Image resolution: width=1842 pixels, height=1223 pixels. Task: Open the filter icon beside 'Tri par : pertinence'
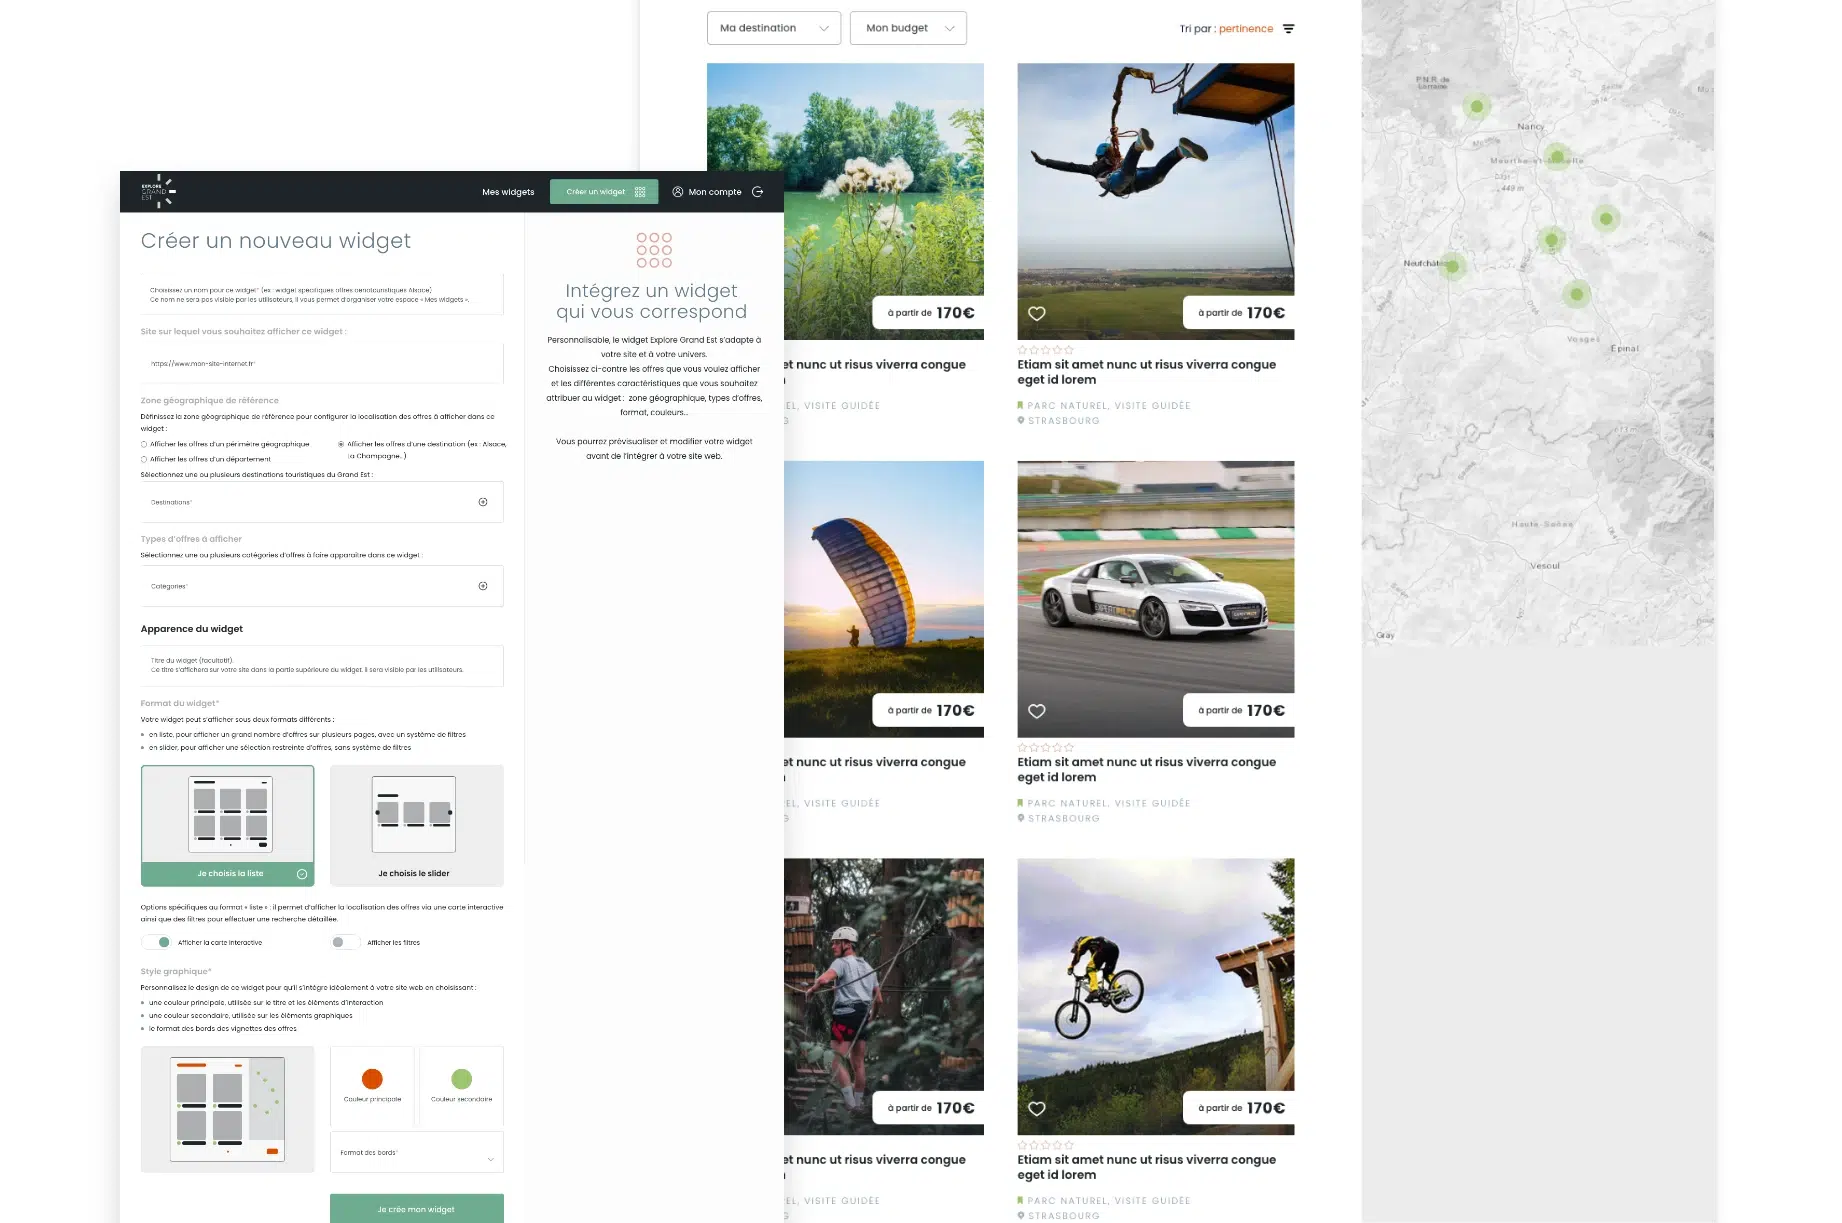coord(1288,28)
